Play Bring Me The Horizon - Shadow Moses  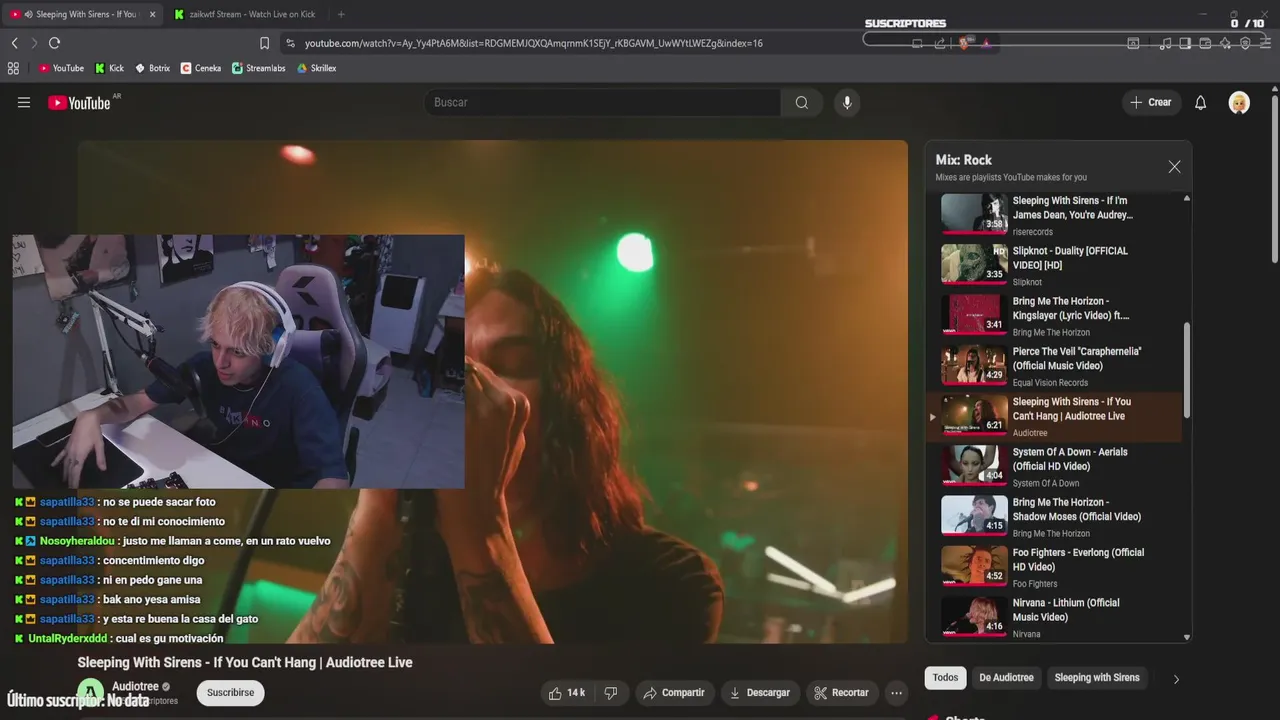point(1055,516)
